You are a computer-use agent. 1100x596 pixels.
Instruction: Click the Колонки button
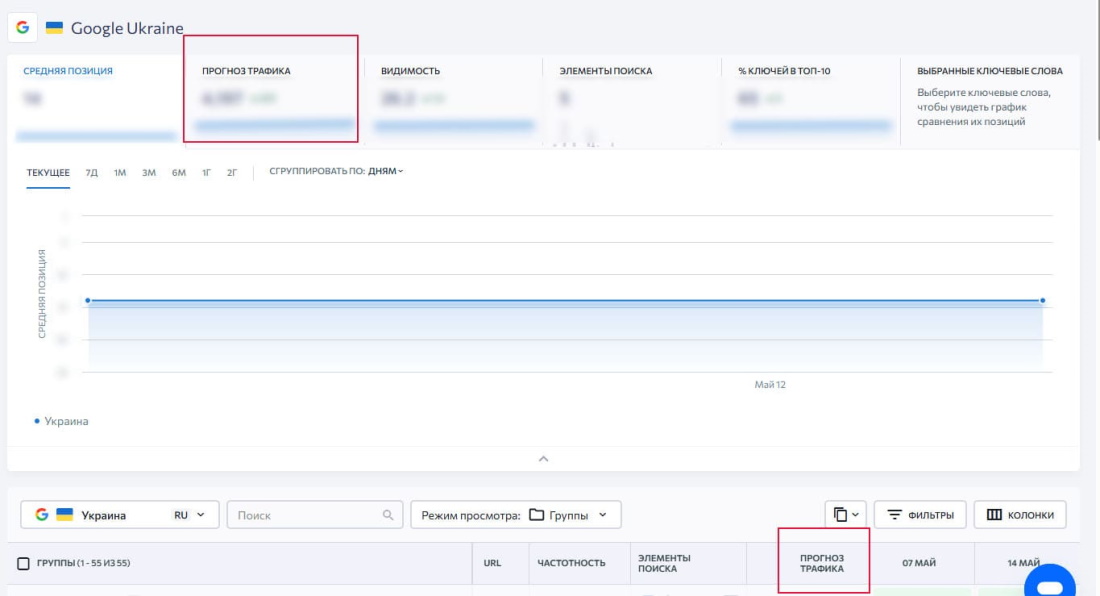point(1019,515)
